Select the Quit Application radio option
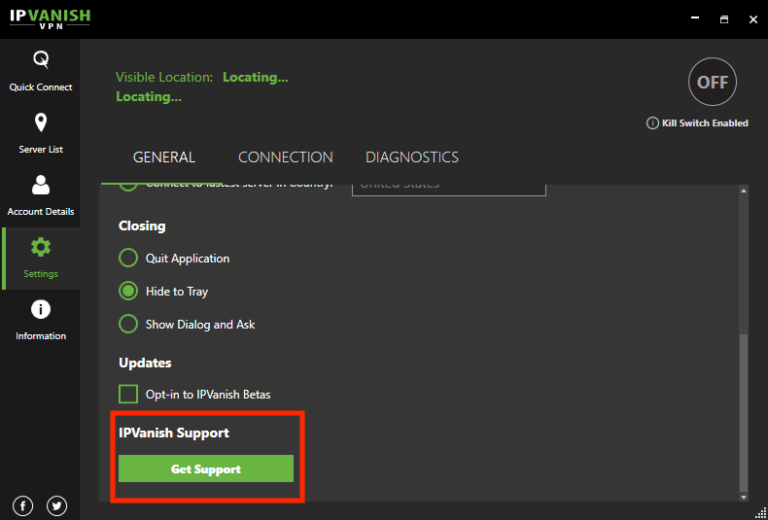The height and width of the screenshot is (520, 768). (128, 258)
